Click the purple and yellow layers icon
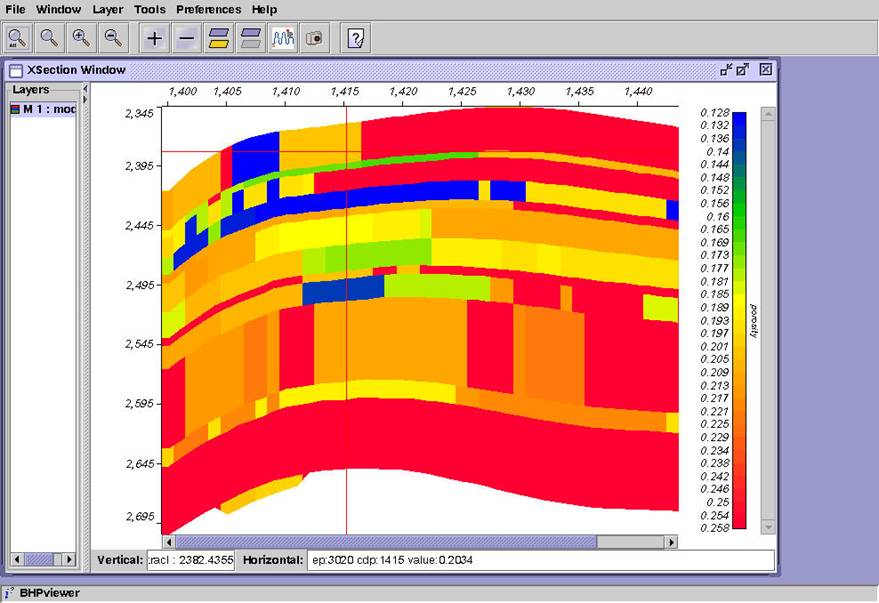879x603 pixels. [x=219, y=38]
